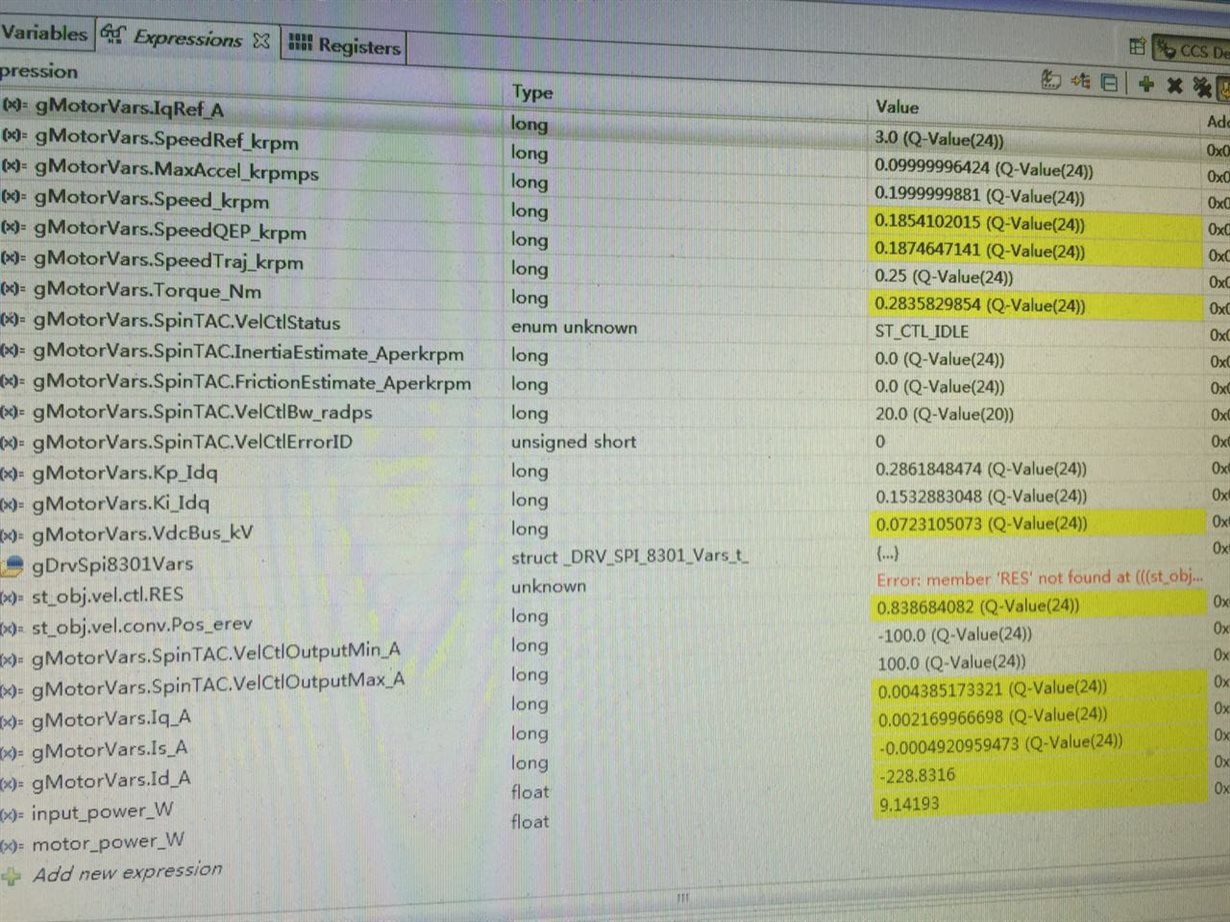Remove all expressions with the double X icon
Screen dimensions: 1230x922
tap(1203, 88)
